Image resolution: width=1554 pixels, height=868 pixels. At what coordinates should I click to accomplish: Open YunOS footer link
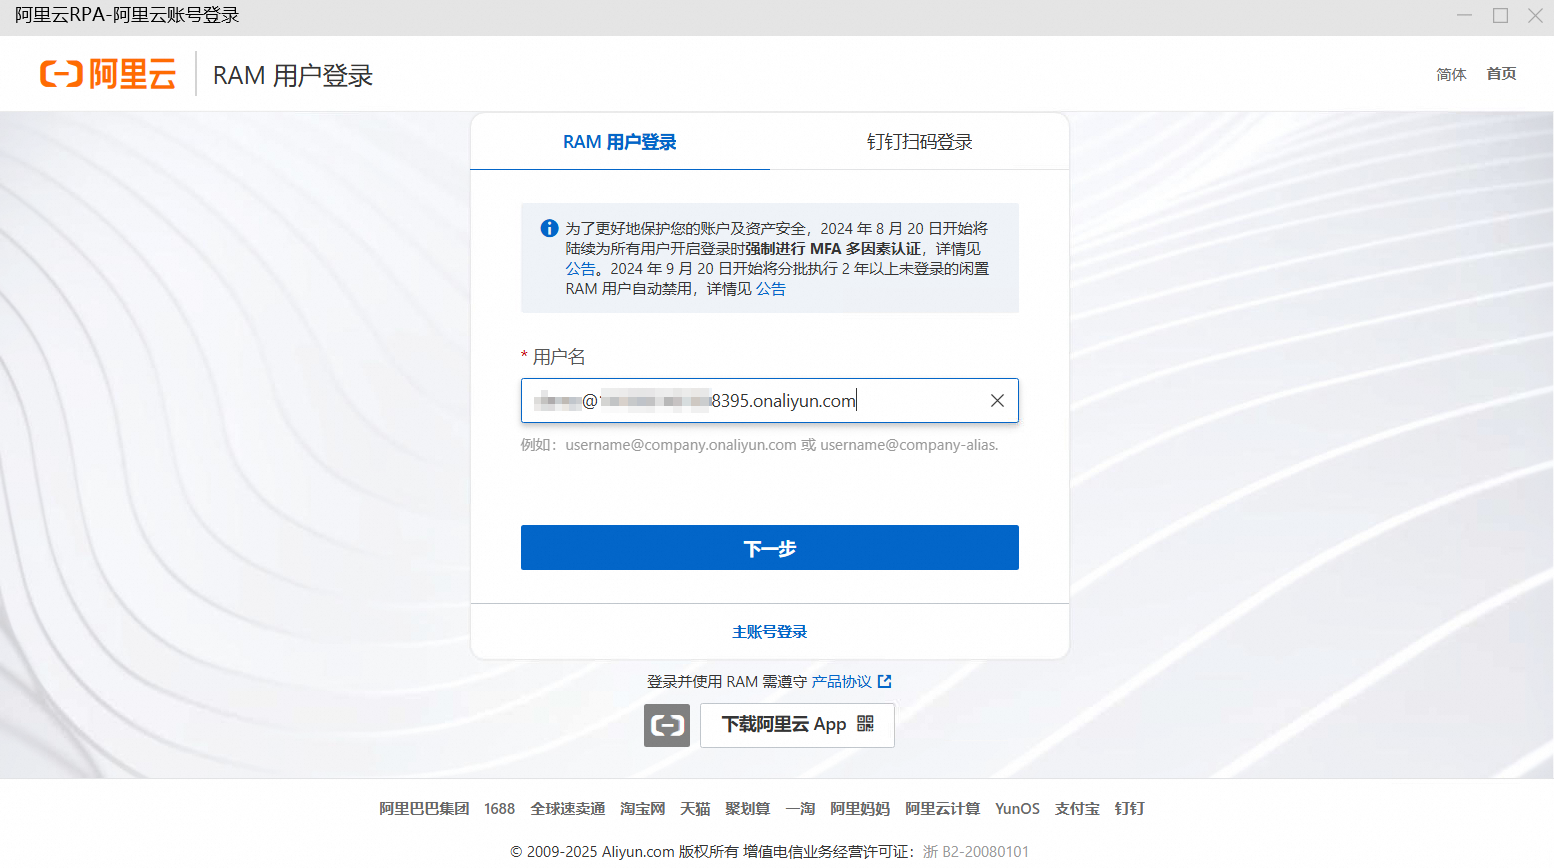pyautogui.click(x=1017, y=808)
